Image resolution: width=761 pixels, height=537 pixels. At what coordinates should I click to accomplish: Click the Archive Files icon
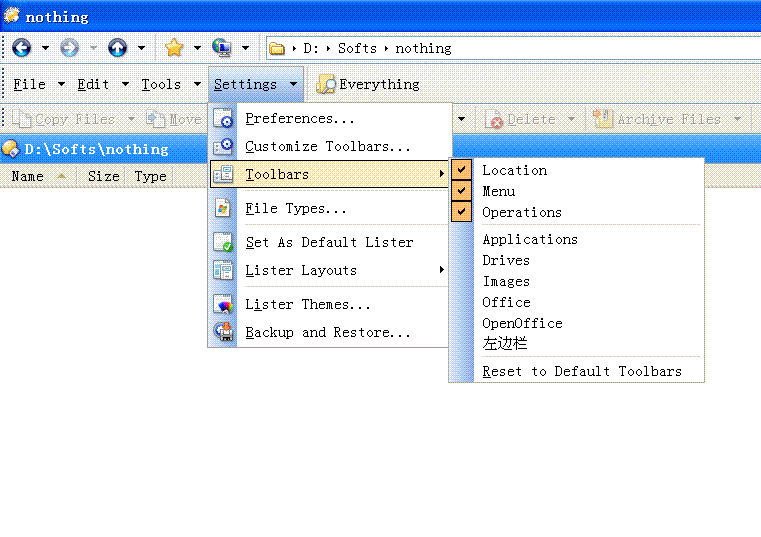(x=603, y=119)
